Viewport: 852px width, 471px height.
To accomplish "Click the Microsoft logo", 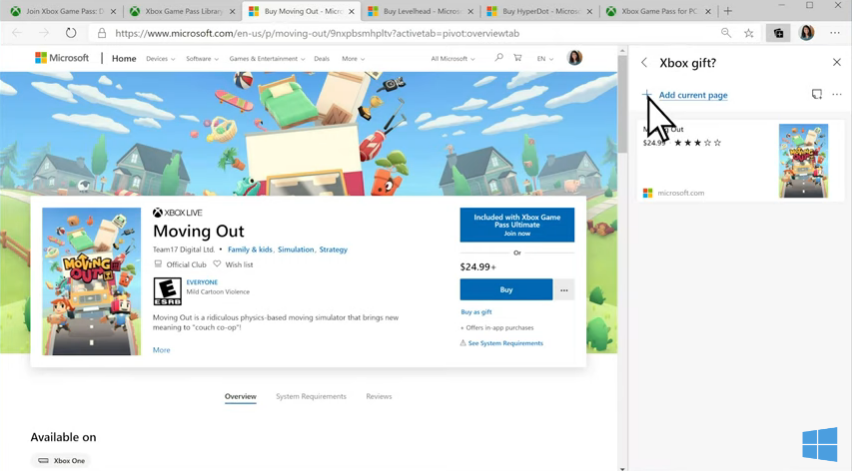I will (x=61, y=58).
